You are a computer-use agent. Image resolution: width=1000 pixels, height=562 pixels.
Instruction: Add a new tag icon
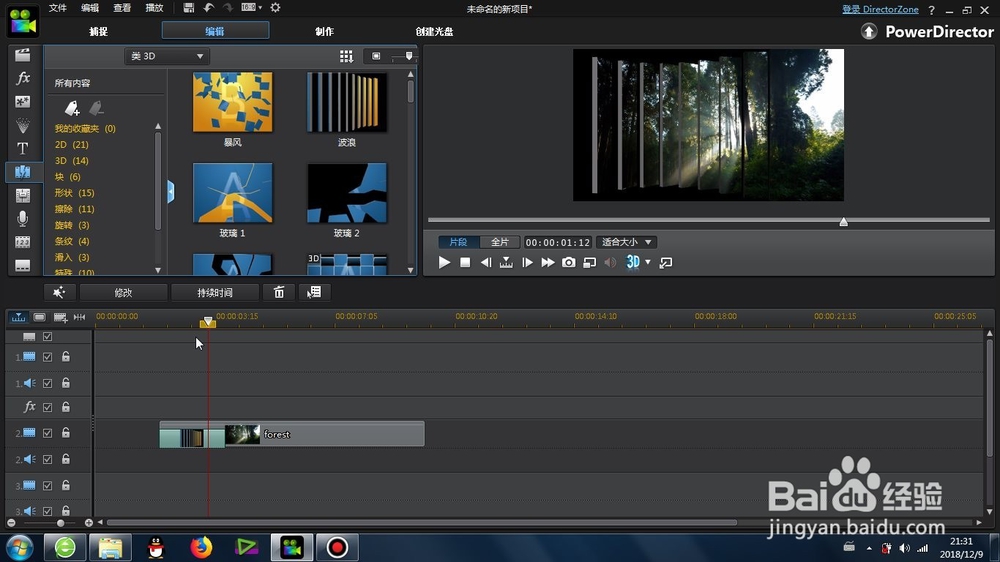(72, 108)
